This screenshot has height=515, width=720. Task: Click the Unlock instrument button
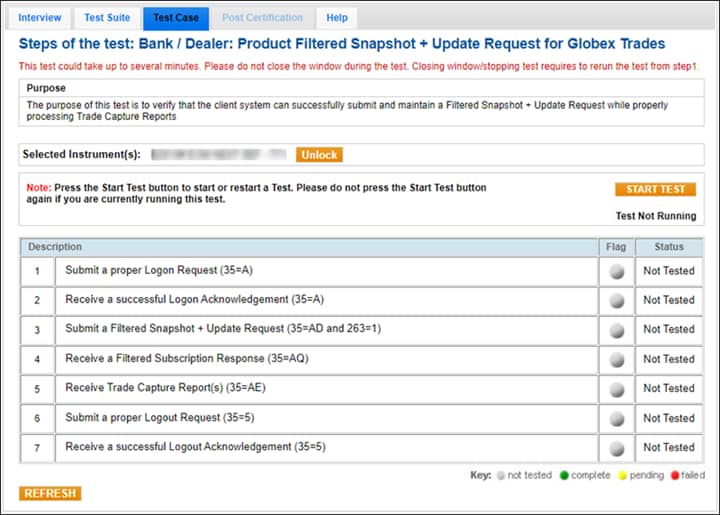coord(319,155)
